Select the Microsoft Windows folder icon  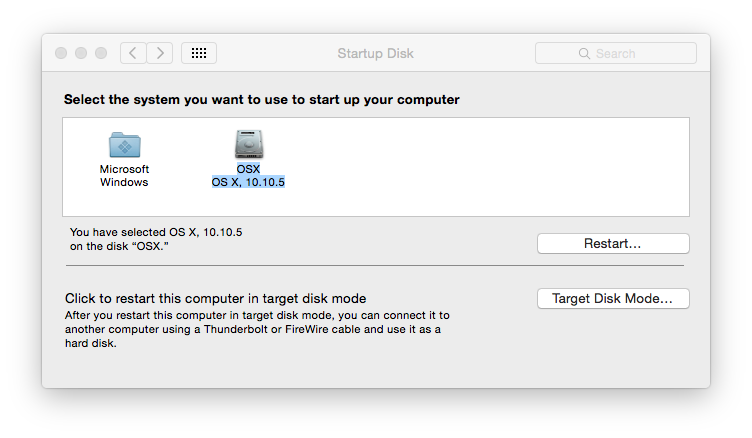tap(125, 145)
